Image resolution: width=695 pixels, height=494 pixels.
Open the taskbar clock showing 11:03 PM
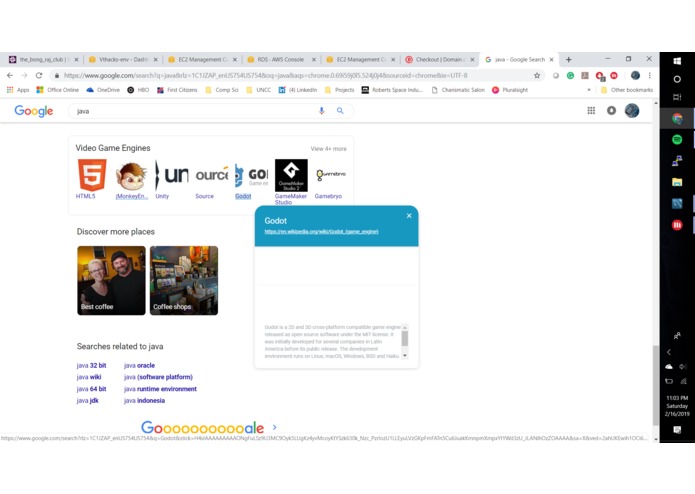pyautogui.click(x=677, y=406)
